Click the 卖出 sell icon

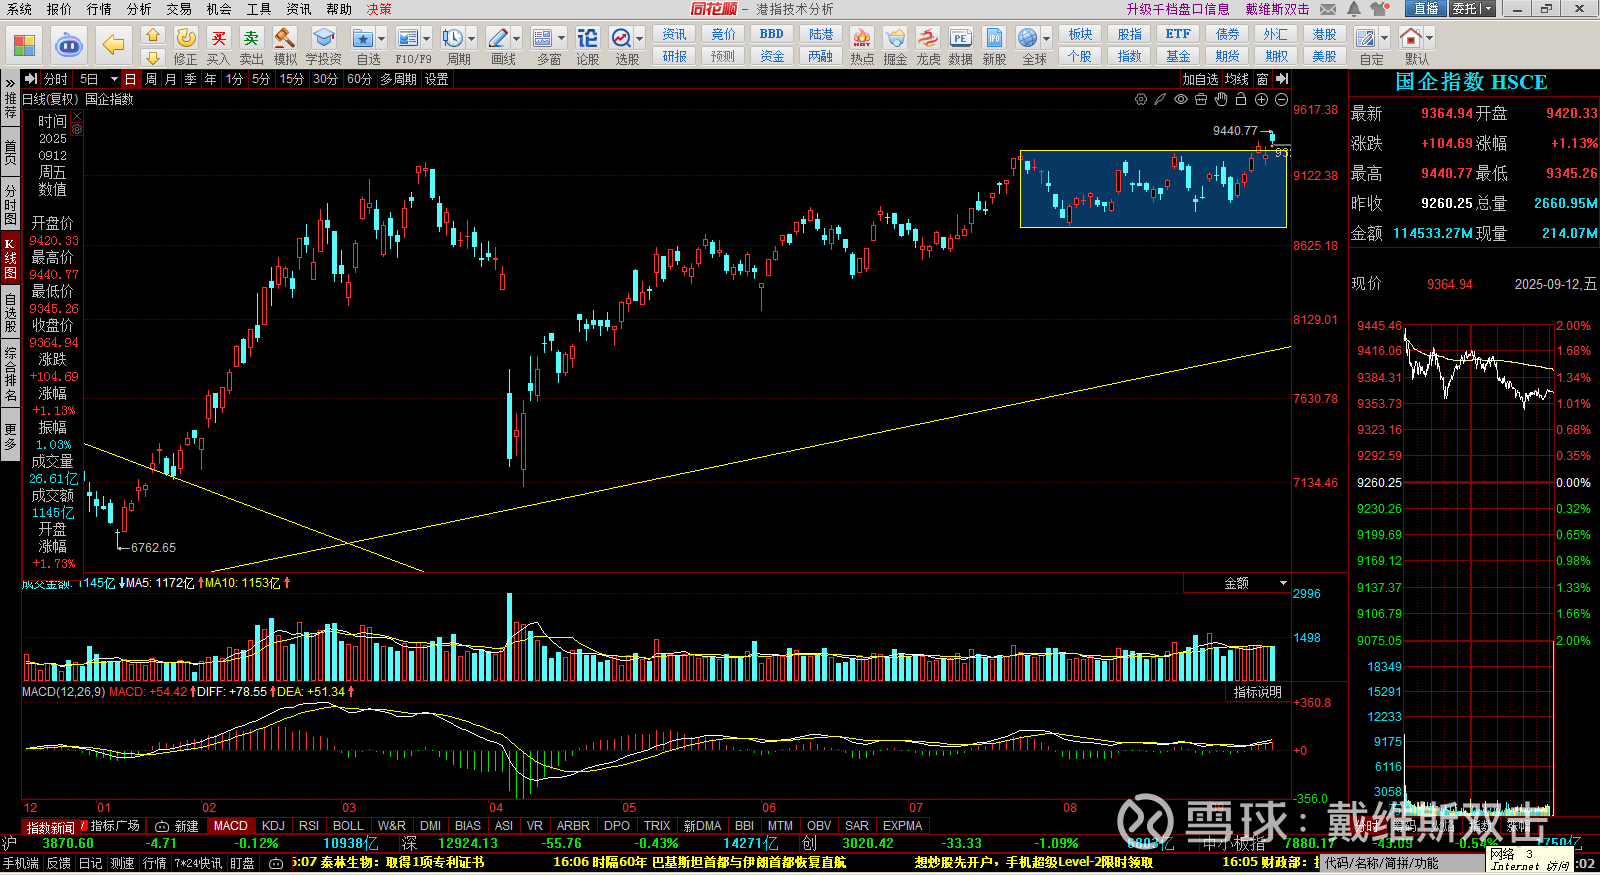tap(251, 39)
